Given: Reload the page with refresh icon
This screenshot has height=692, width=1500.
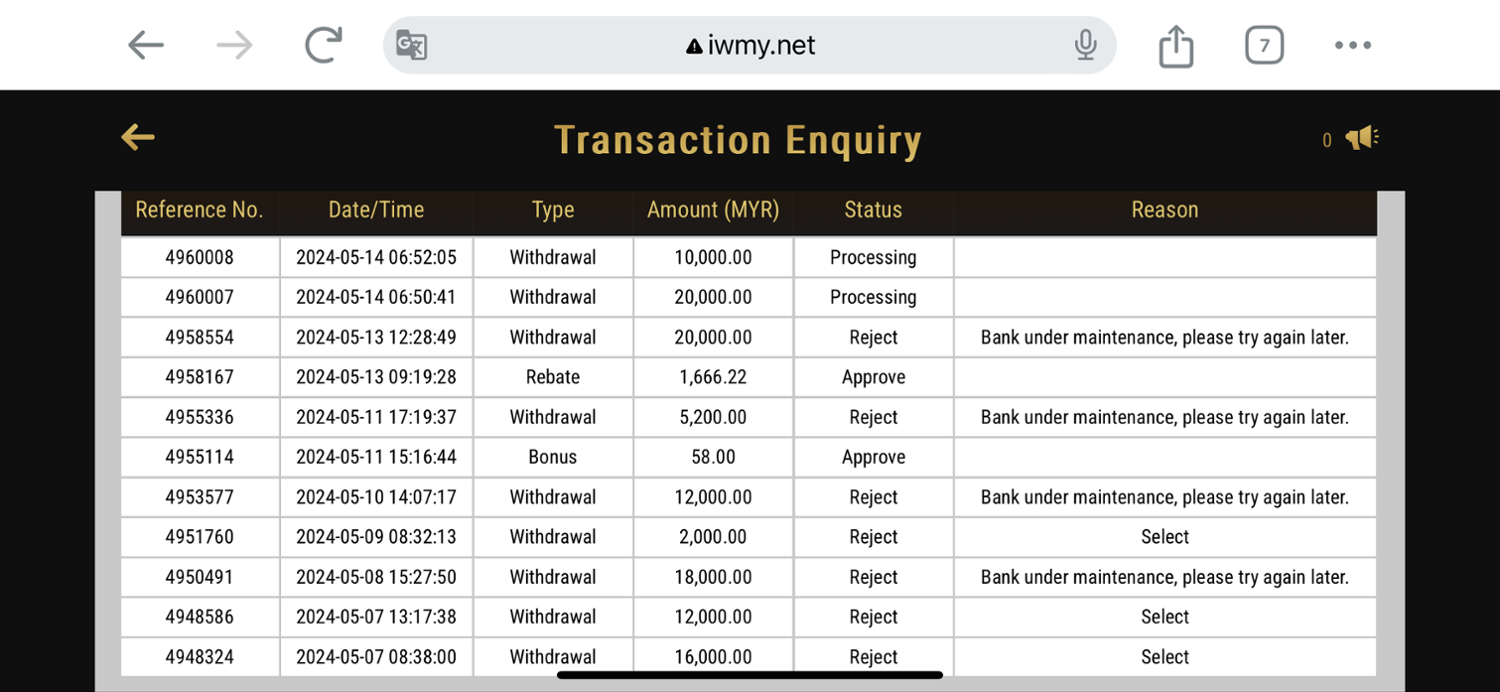Looking at the screenshot, I should click(x=323, y=45).
